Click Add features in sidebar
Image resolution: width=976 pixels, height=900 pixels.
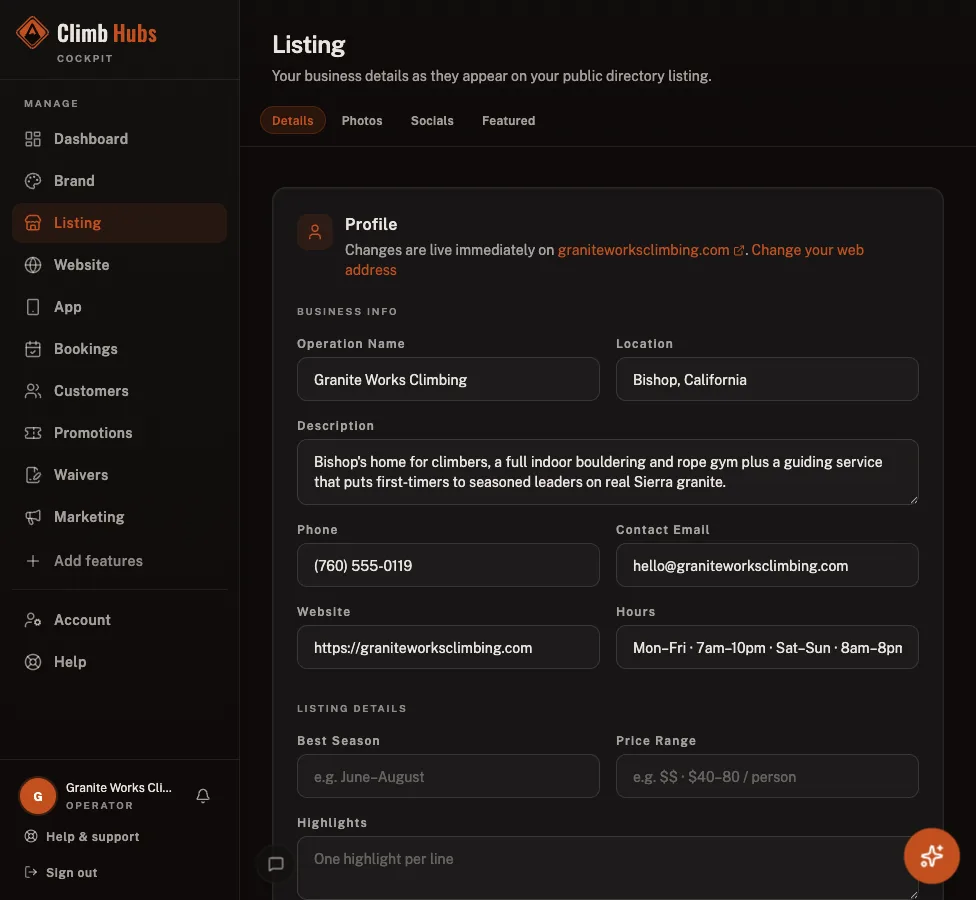click(120, 561)
